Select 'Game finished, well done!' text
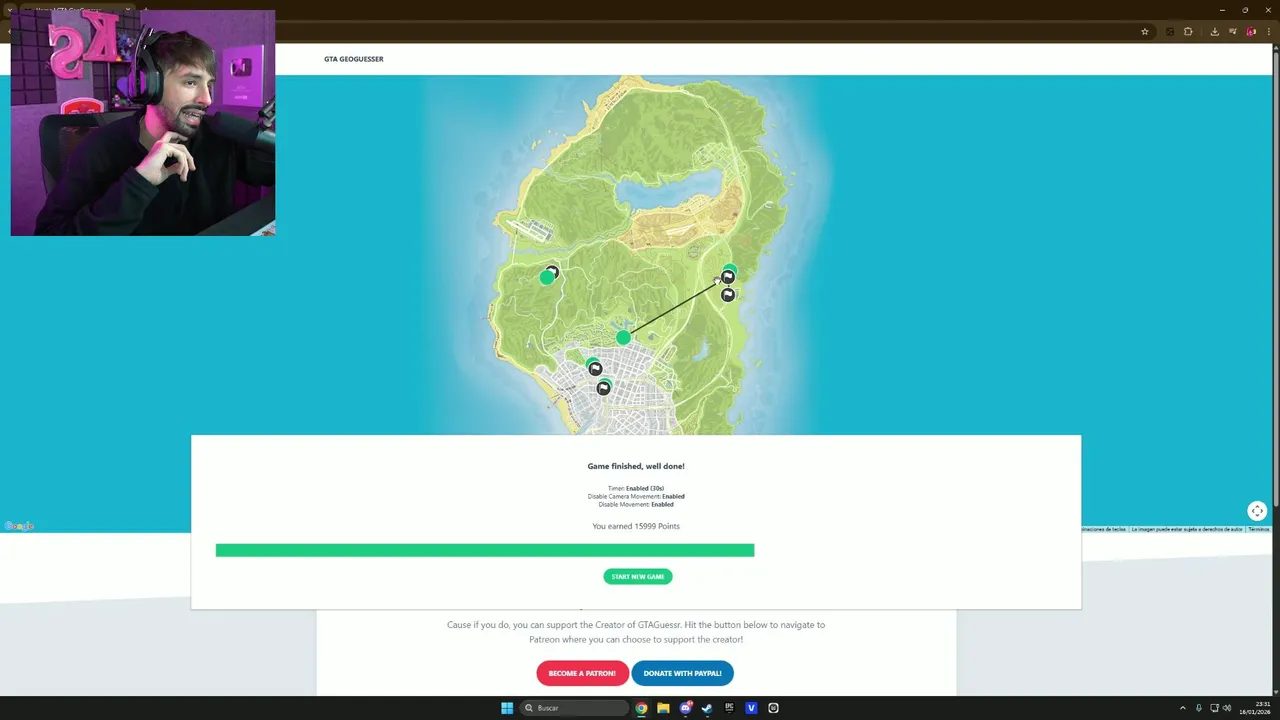 pyautogui.click(x=636, y=466)
